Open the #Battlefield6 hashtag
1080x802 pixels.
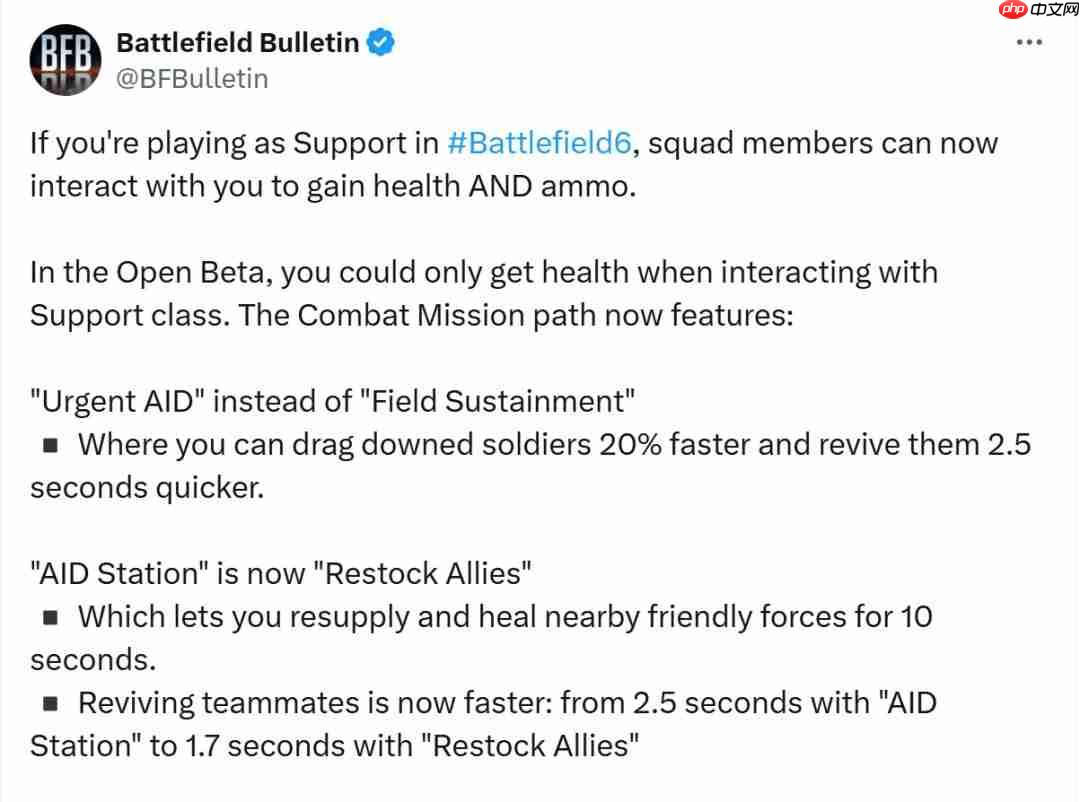click(x=539, y=143)
